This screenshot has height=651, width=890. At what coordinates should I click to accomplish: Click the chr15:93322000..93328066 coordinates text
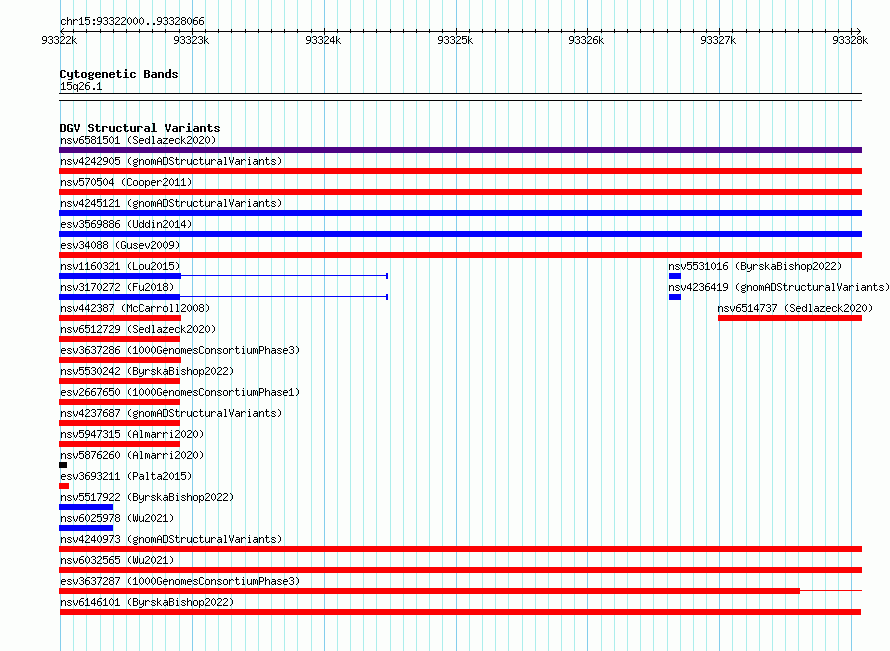coord(132,21)
